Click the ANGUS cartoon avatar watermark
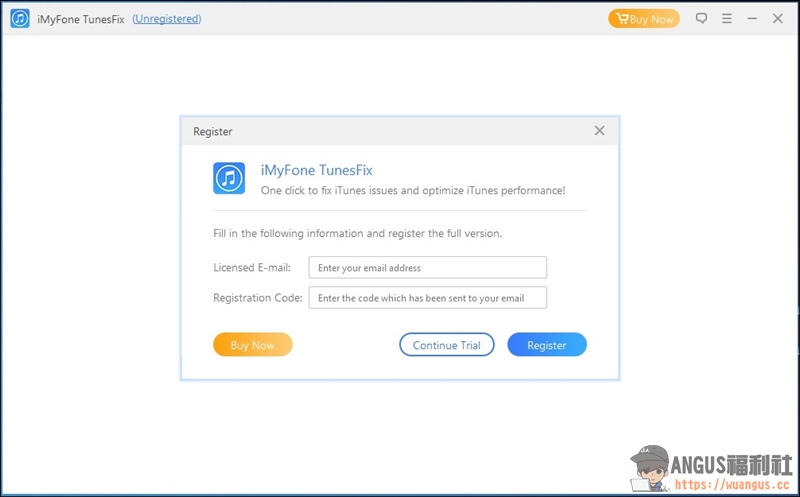 point(649,467)
